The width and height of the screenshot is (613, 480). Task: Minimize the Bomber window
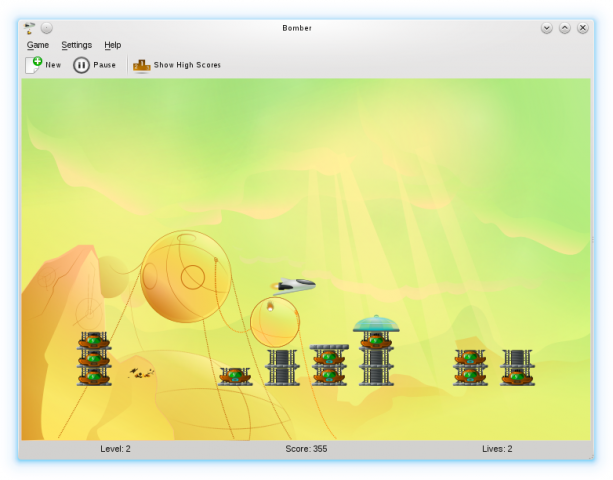coord(547,28)
